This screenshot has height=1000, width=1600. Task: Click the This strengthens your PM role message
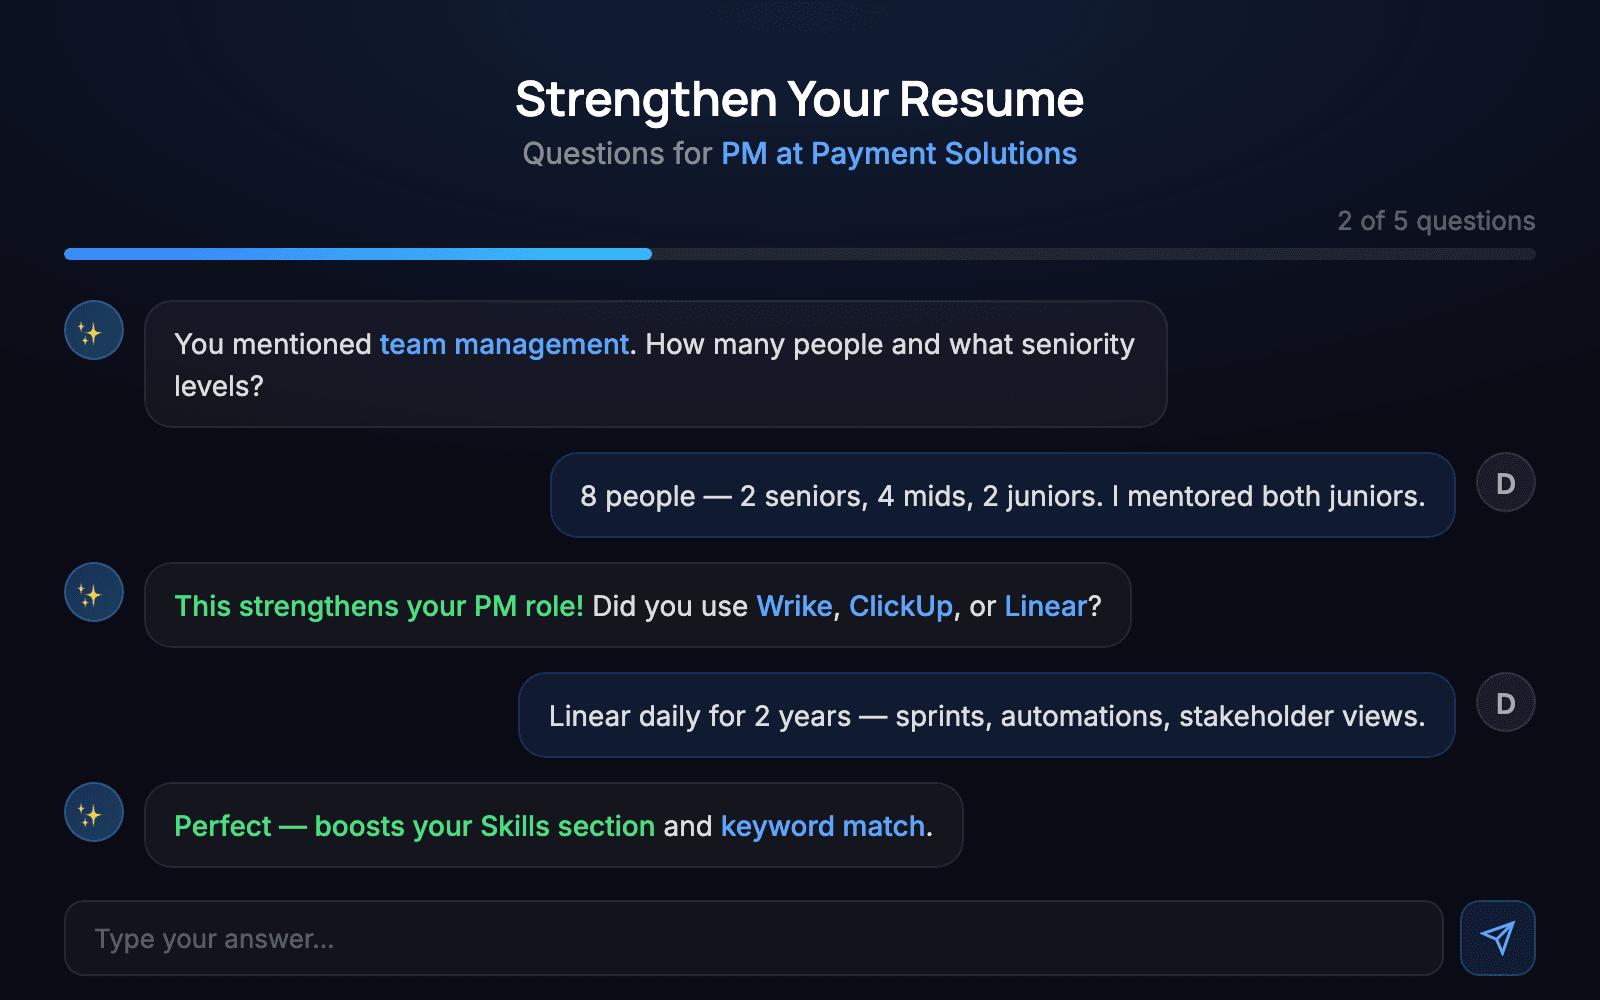(637, 606)
